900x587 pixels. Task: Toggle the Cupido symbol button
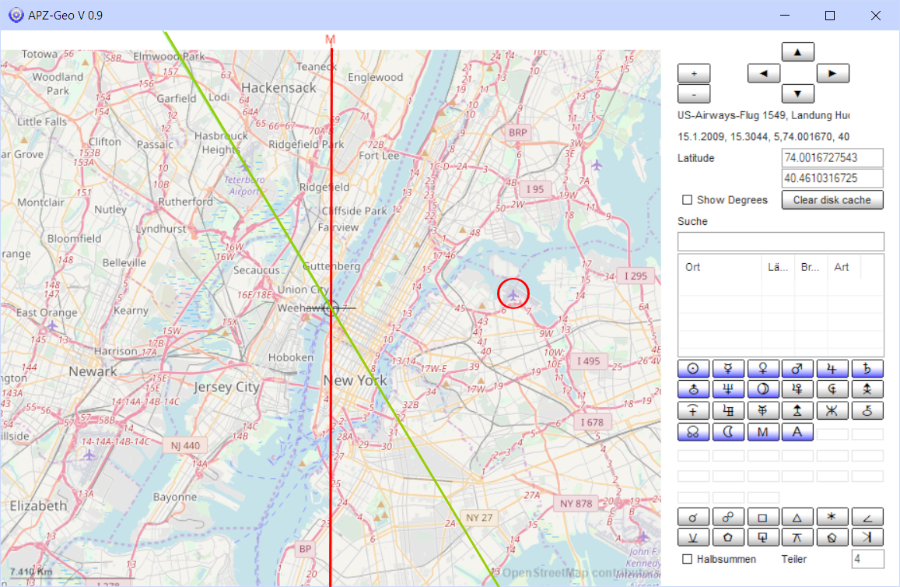[x=798, y=390]
